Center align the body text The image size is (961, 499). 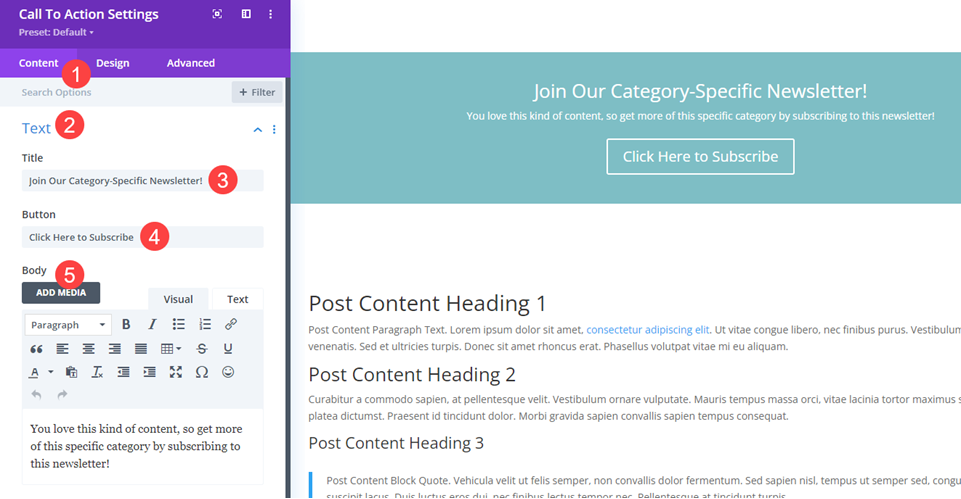[89, 349]
